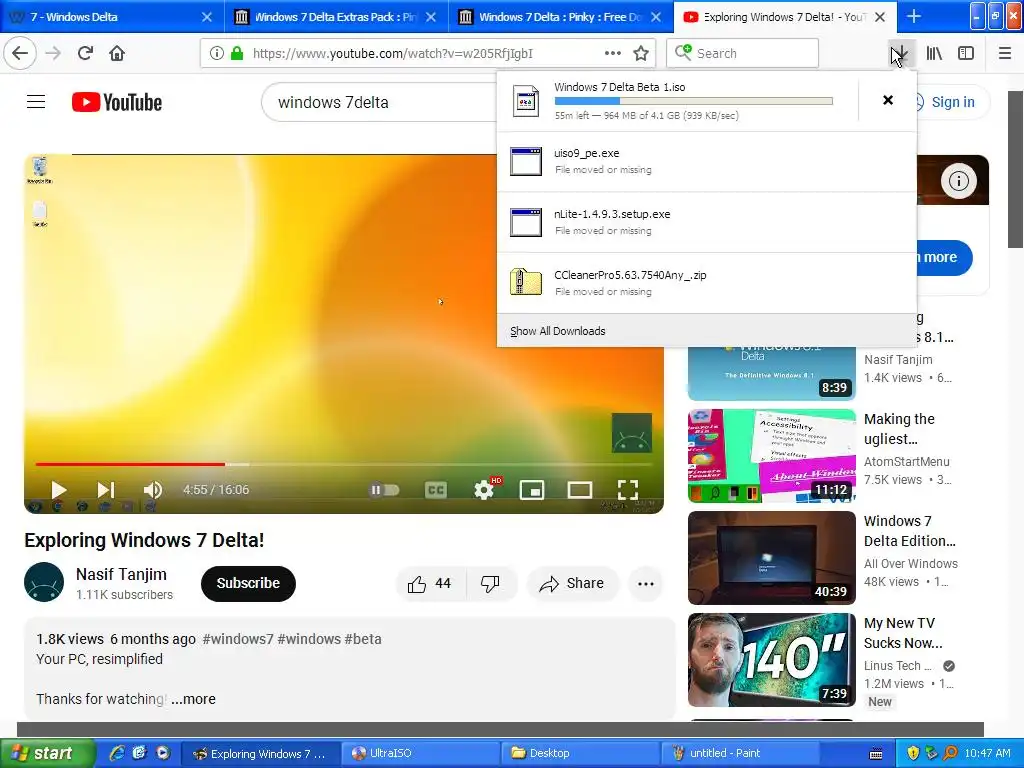This screenshot has width=1024, height=768.
Task: Open more actions next to Share
Action: [x=646, y=583]
